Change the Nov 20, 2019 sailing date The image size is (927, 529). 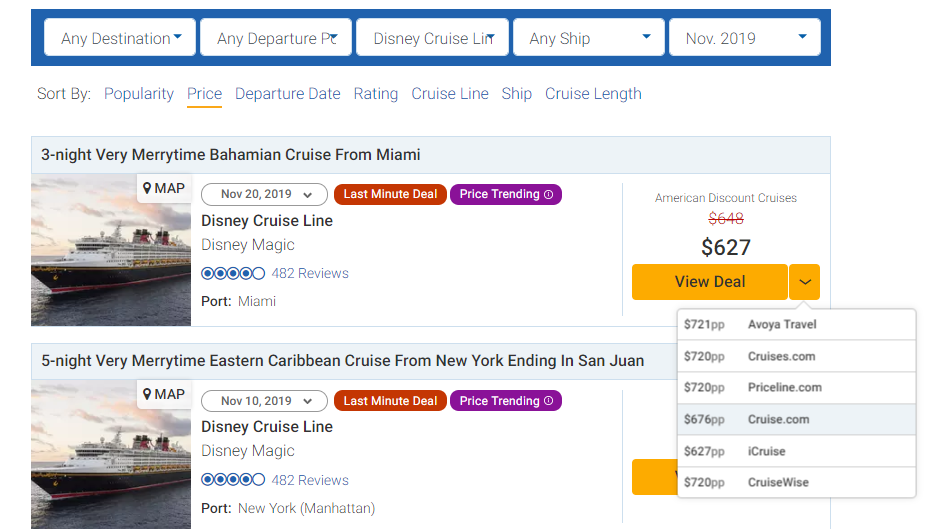[264, 194]
